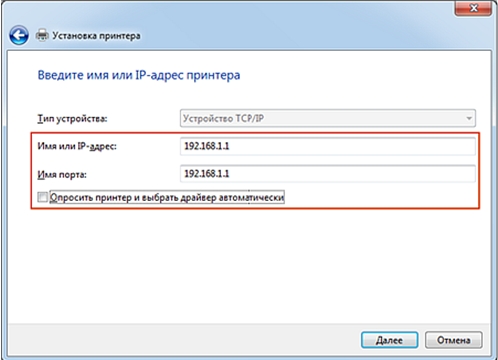Continue with the "Далее" button
498x360 pixels.
click(x=389, y=340)
